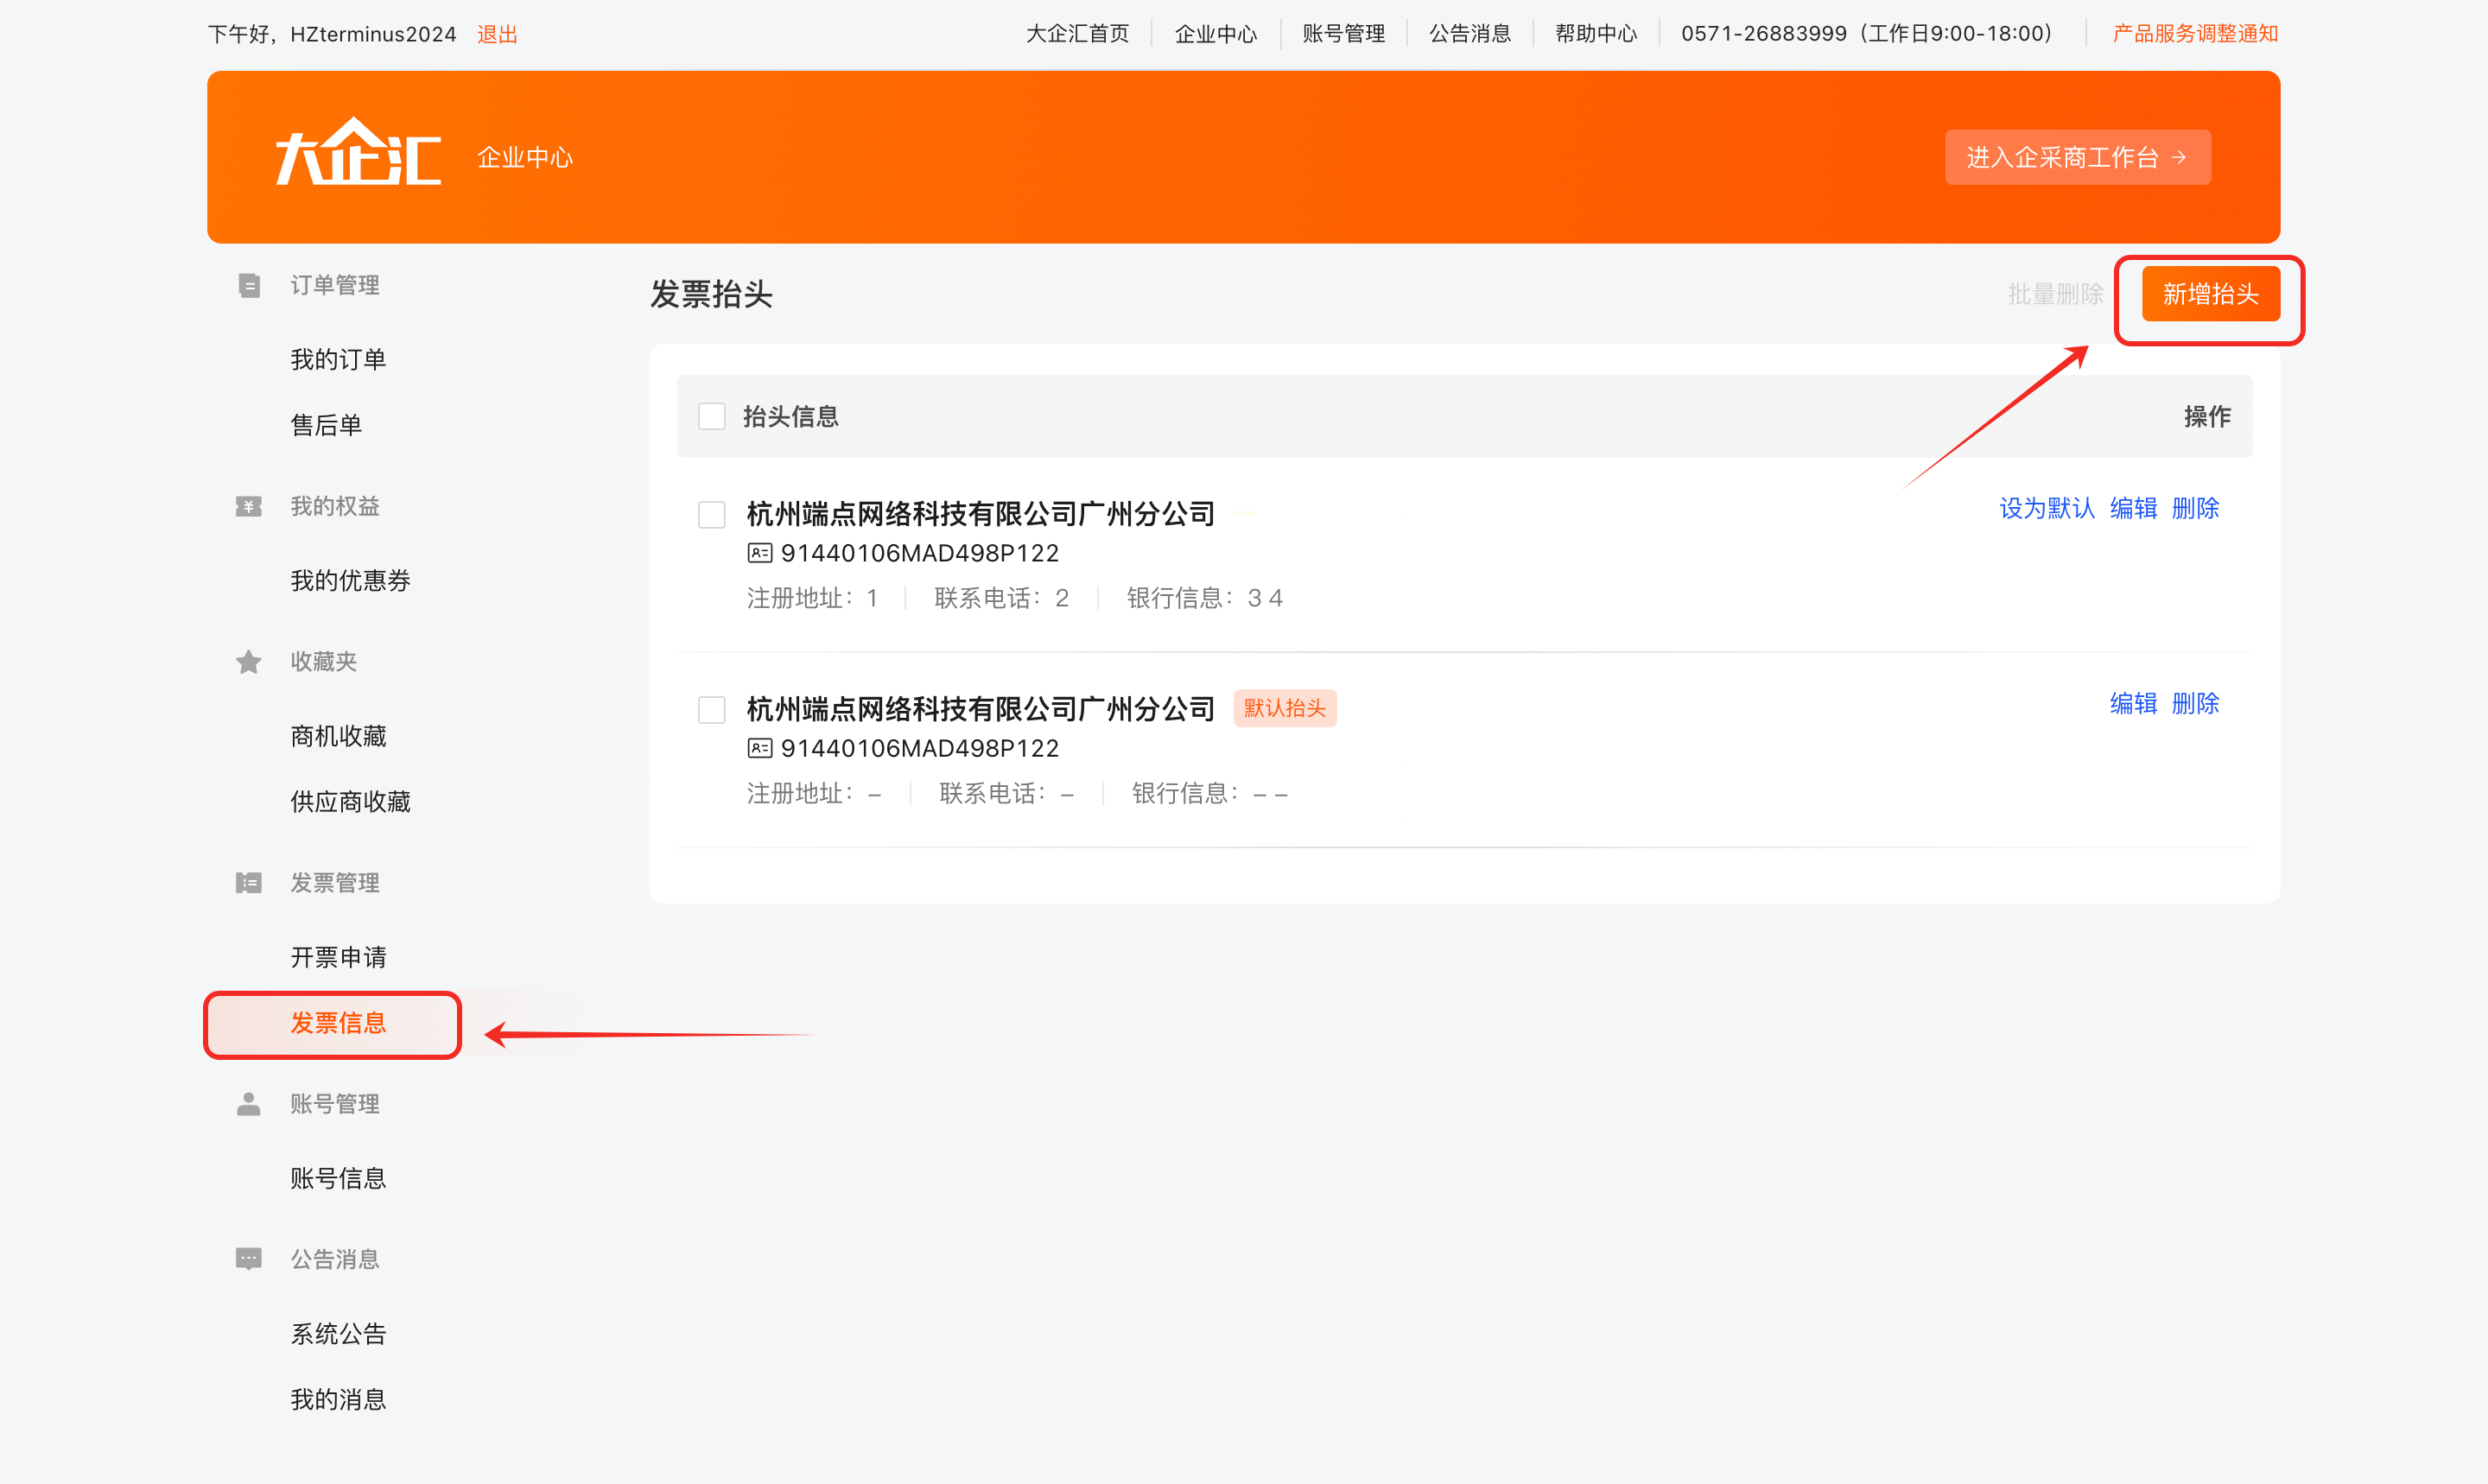Click the 公告消息 chat bubble icon
2488x1484 pixels.
click(249, 1259)
